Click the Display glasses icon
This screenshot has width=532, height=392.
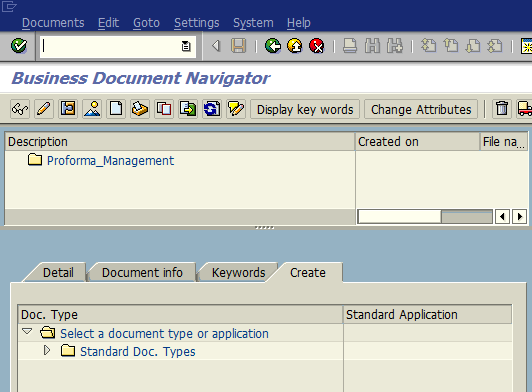pos(20,109)
